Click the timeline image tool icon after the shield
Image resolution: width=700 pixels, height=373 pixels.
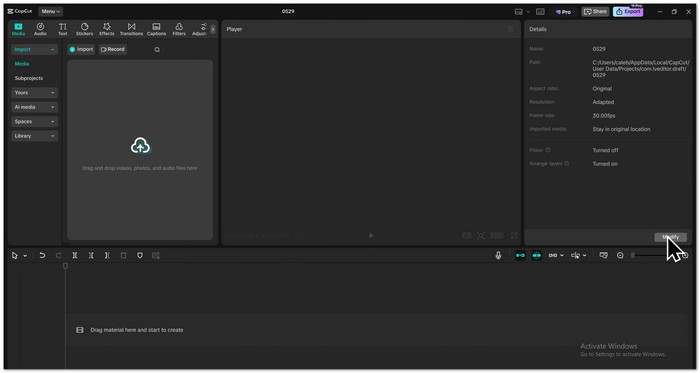tap(156, 256)
